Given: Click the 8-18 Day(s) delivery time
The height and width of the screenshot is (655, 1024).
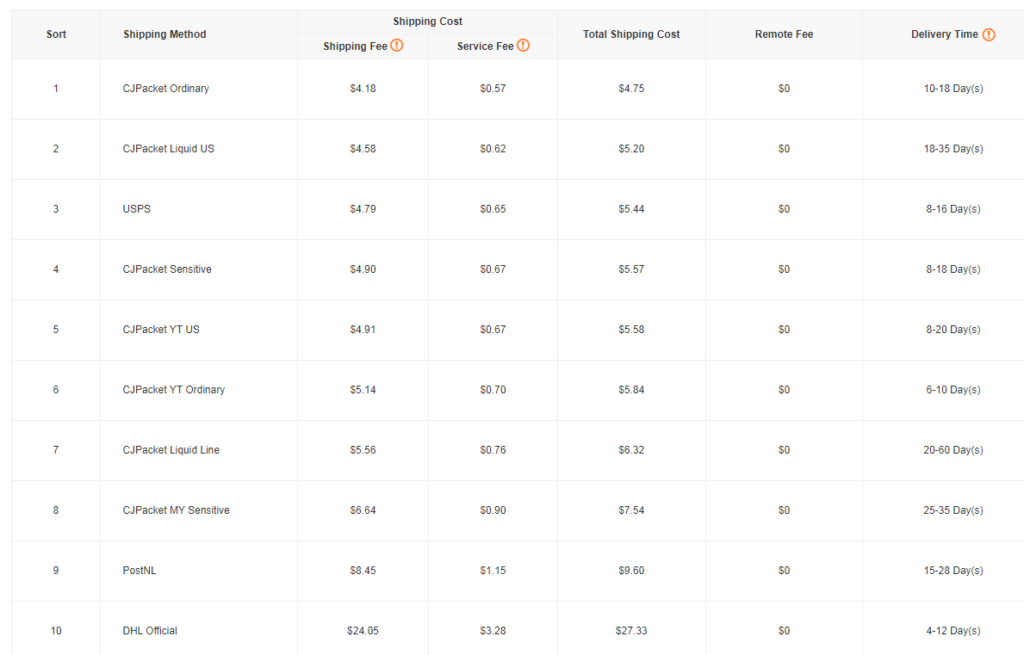Looking at the screenshot, I should tap(953, 269).
